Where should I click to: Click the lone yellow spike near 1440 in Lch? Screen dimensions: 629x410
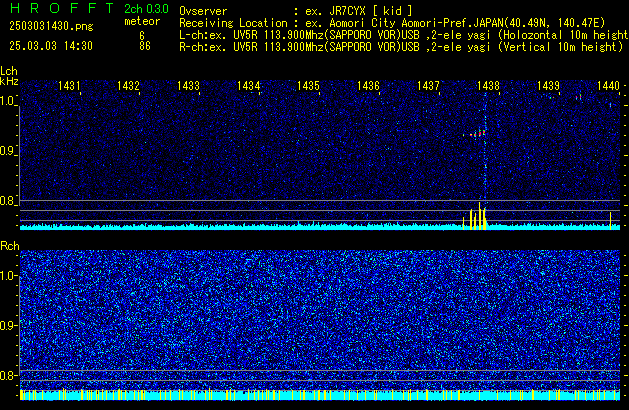pos(610,221)
